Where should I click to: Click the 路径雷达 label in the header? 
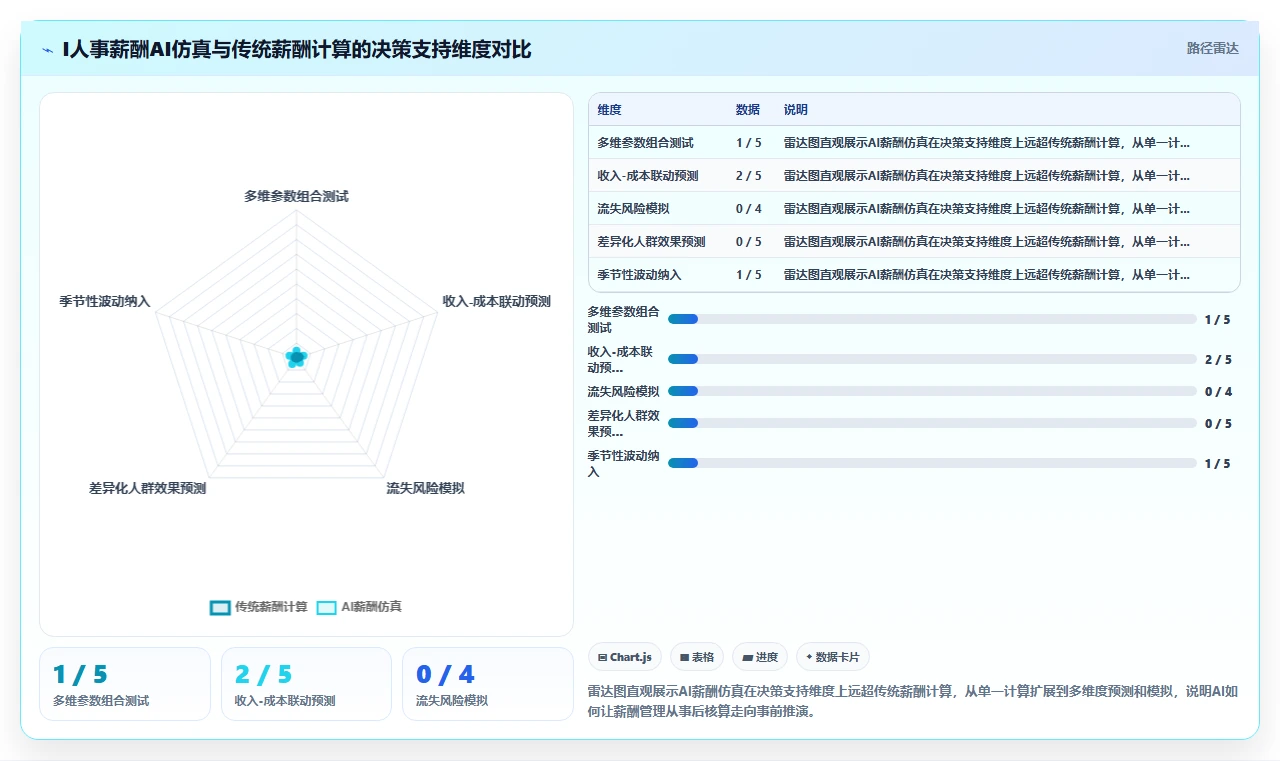click(x=1212, y=48)
